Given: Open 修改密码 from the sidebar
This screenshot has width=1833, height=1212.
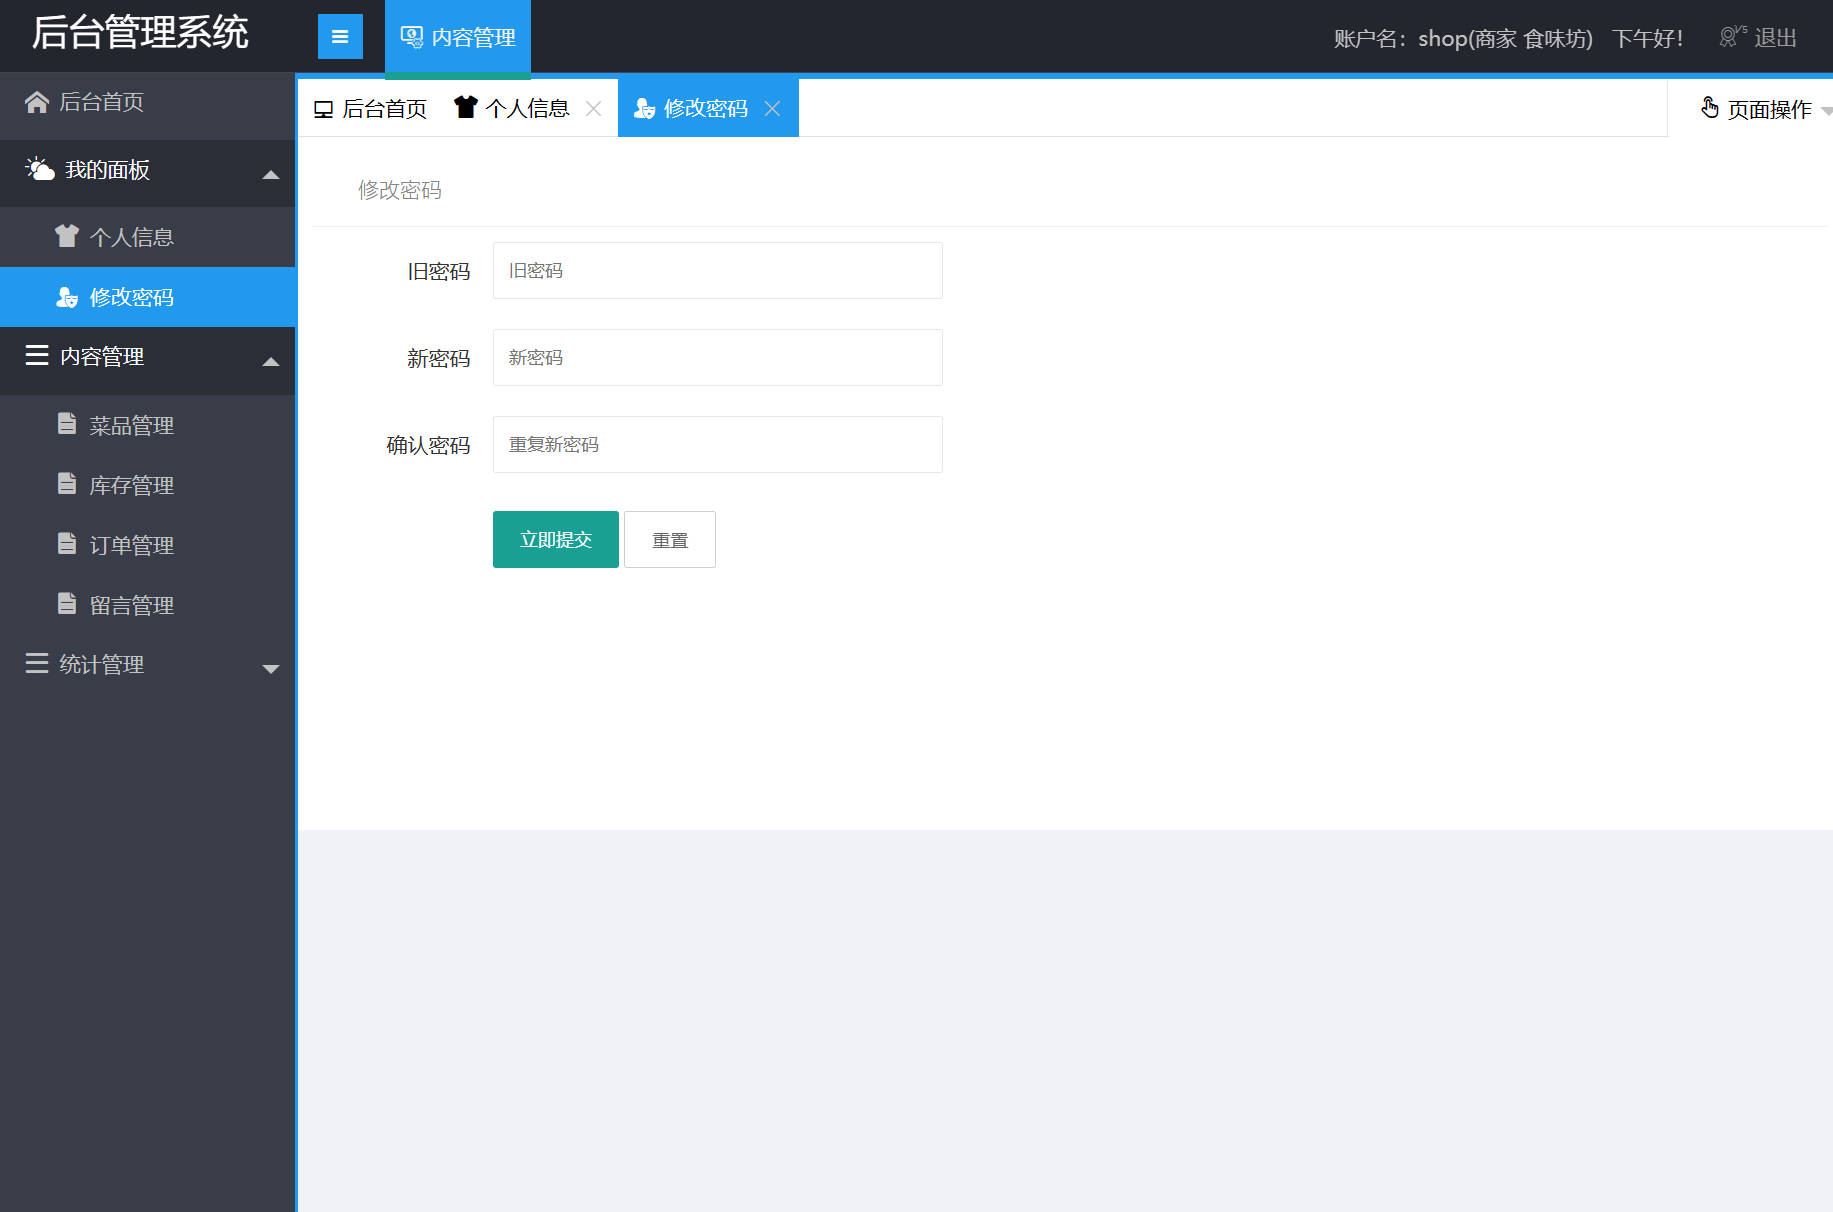Looking at the screenshot, I should pos(148,297).
